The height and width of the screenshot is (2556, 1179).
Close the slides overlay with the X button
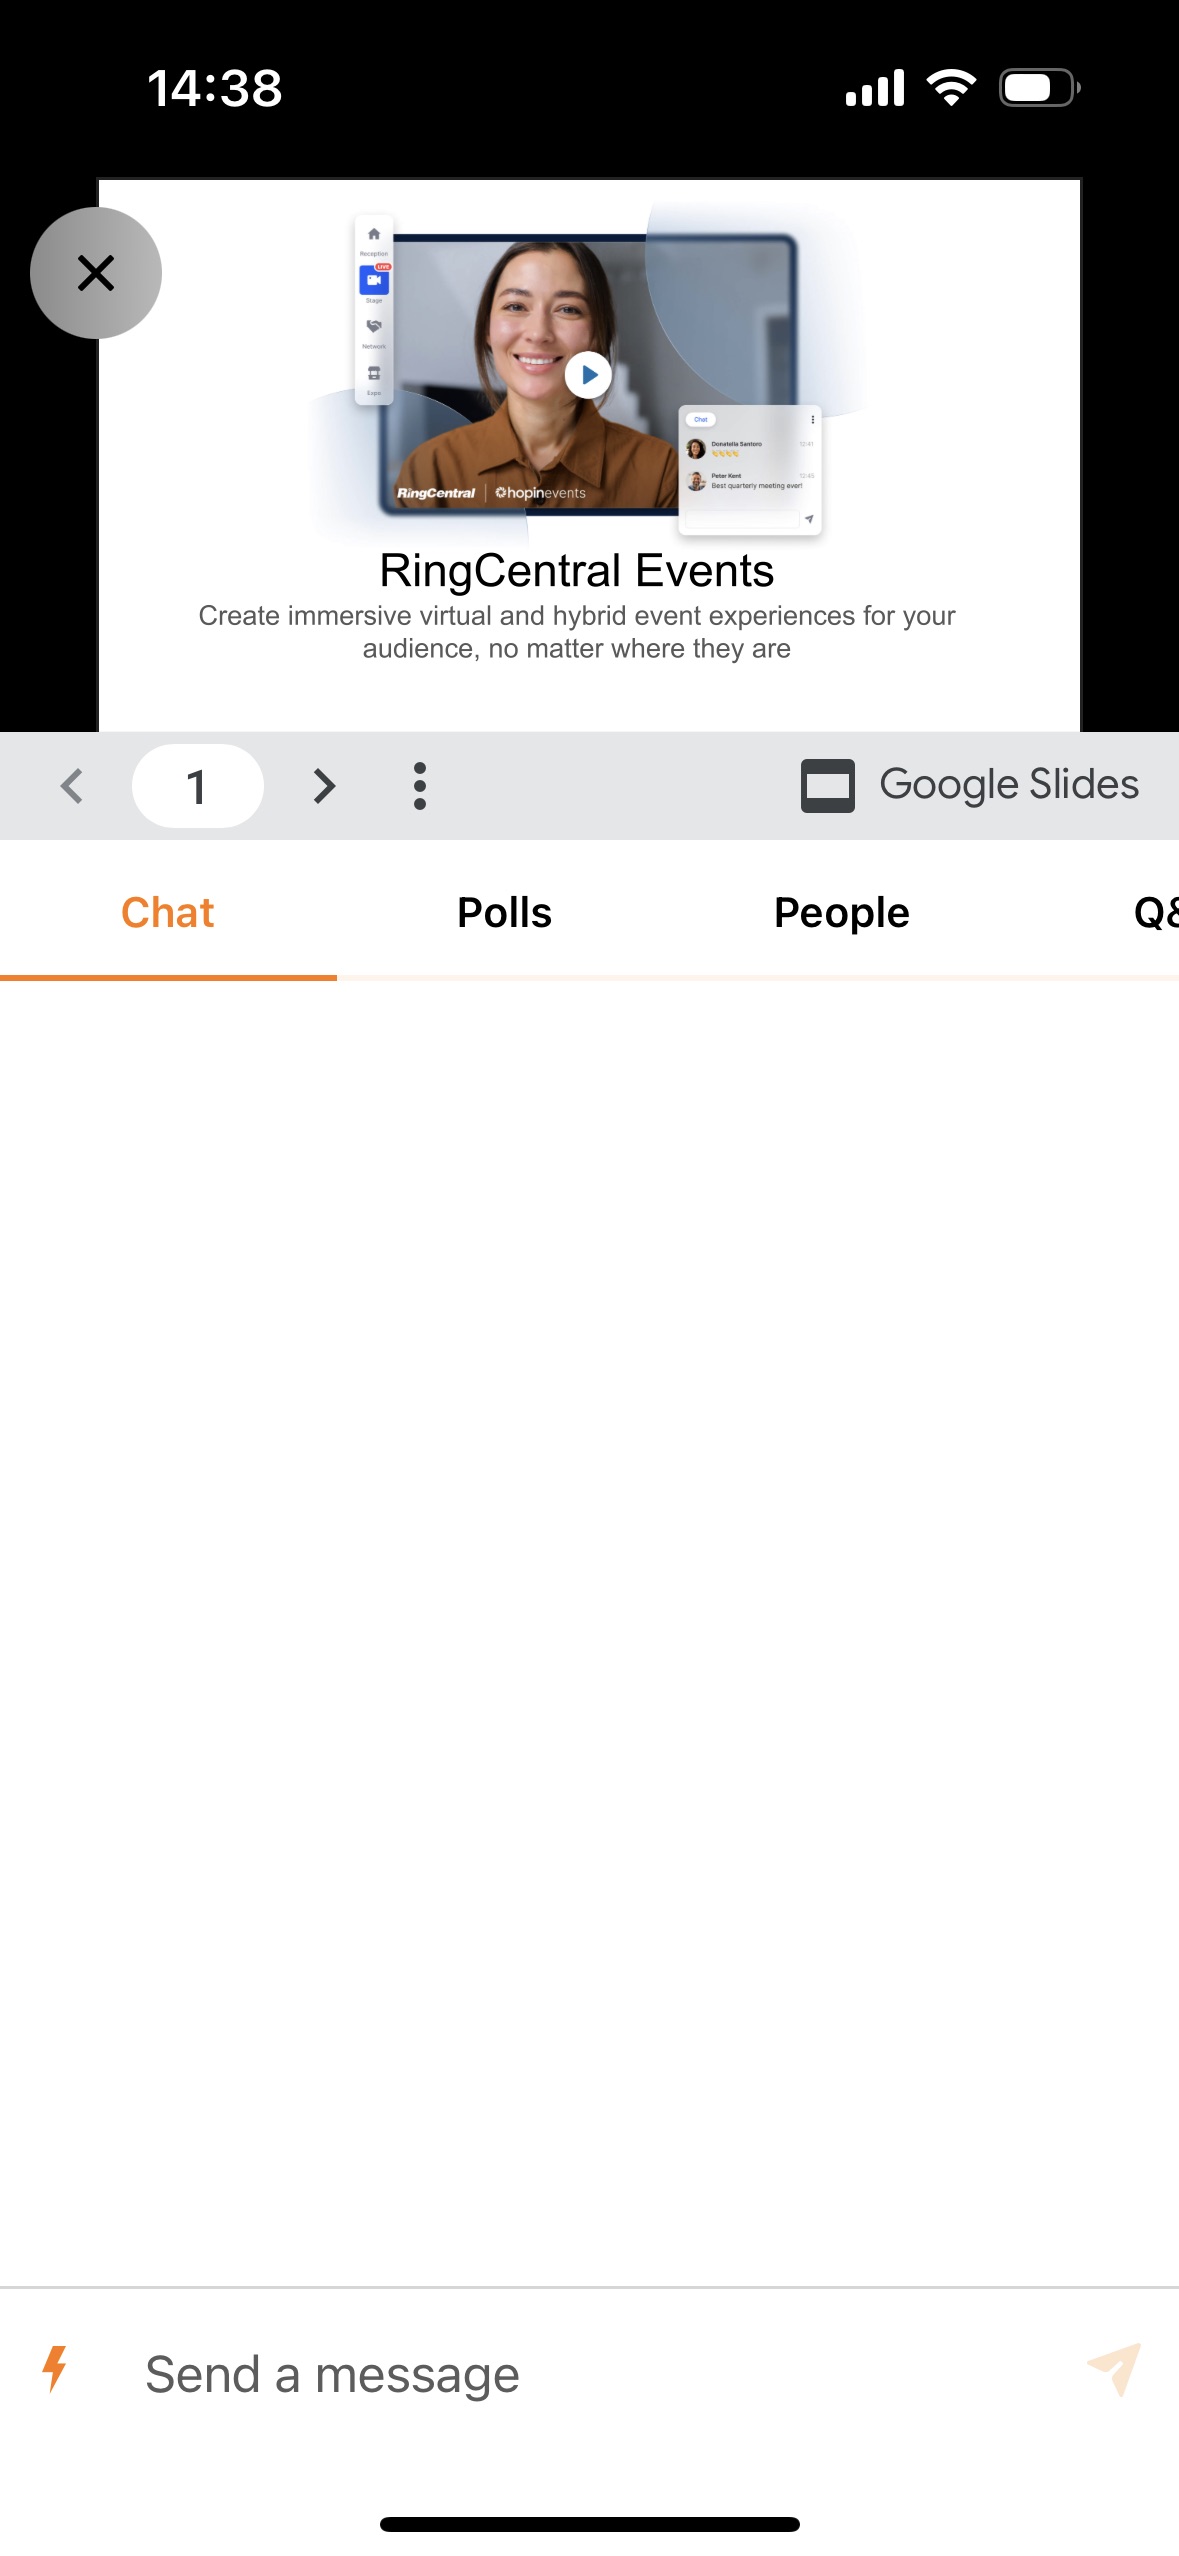[x=96, y=273]
